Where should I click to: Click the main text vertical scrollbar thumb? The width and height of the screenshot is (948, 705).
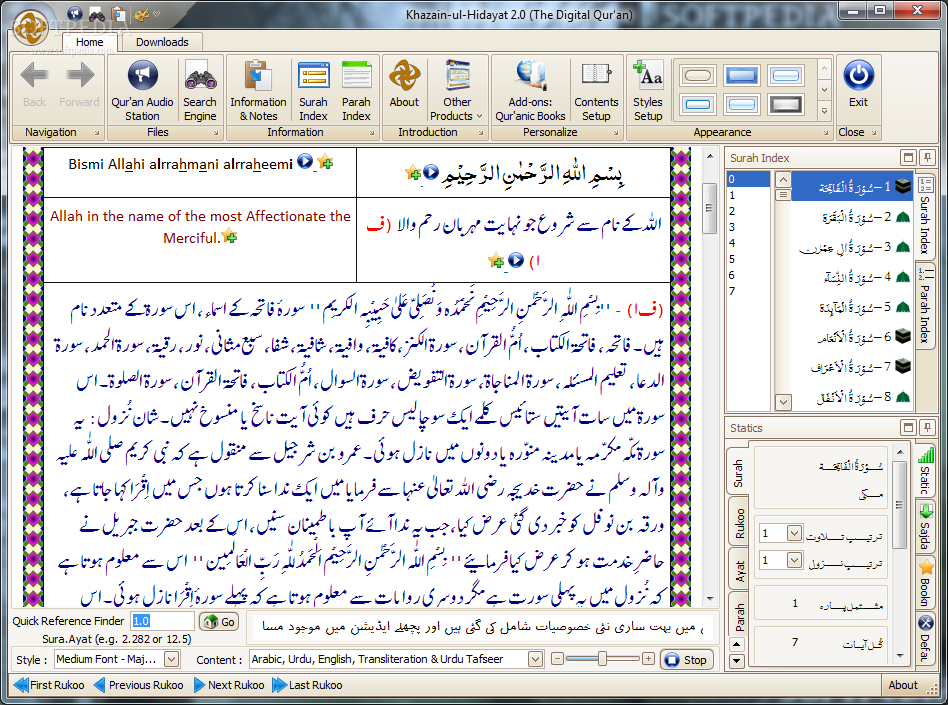click(x=709, y=209)
